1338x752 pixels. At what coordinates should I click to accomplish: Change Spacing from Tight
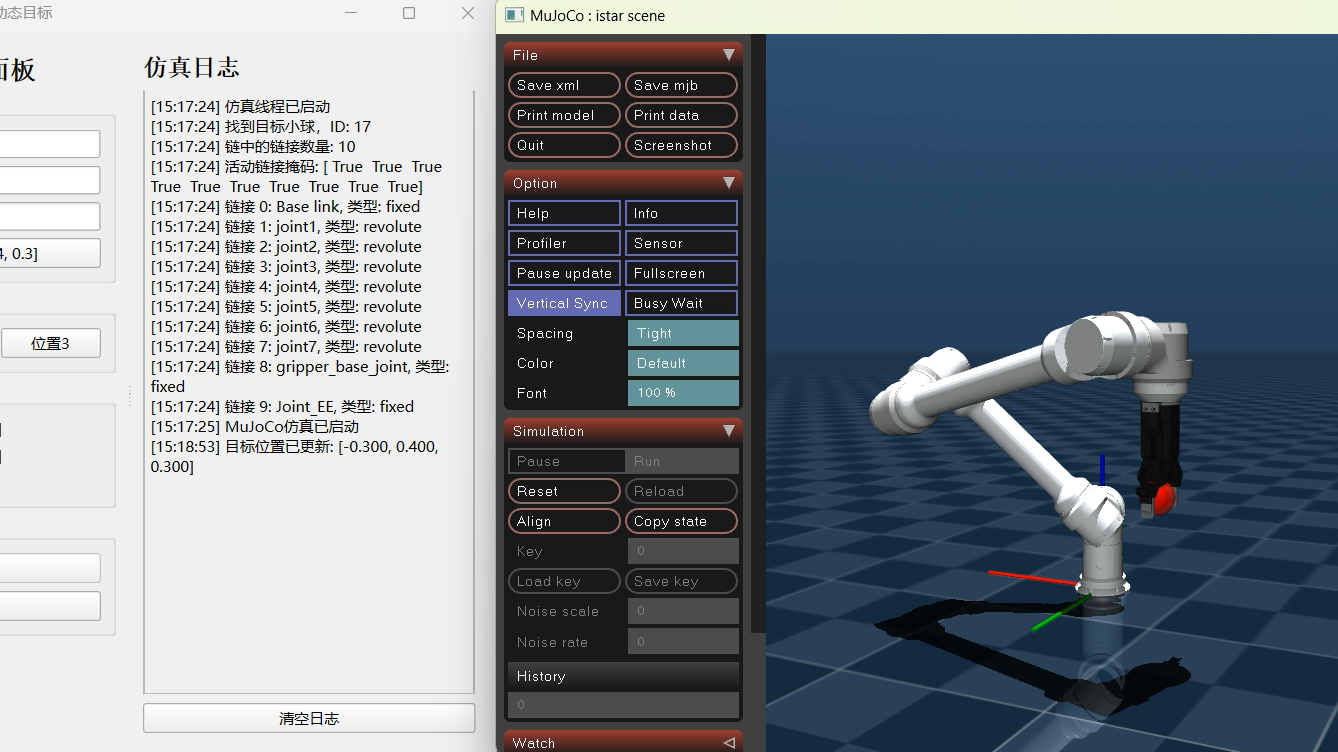coord(683,333)
